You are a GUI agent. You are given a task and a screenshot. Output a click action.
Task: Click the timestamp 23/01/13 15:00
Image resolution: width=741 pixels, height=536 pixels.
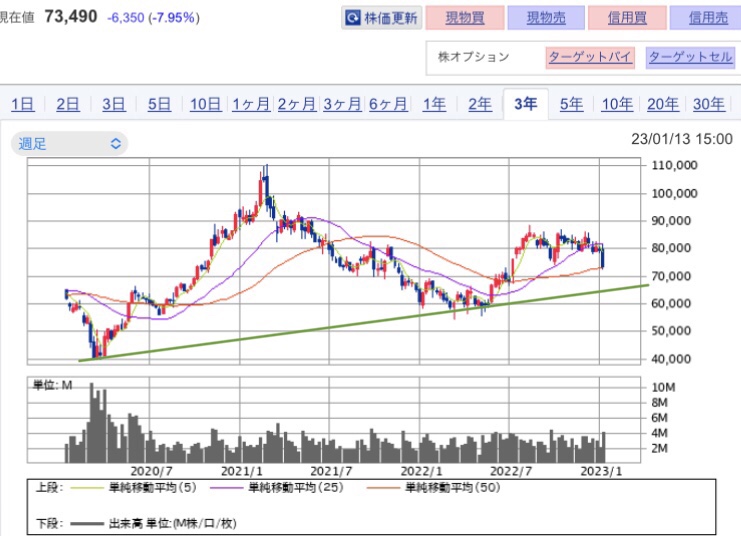pyautogui.click(x=682, y=139)
